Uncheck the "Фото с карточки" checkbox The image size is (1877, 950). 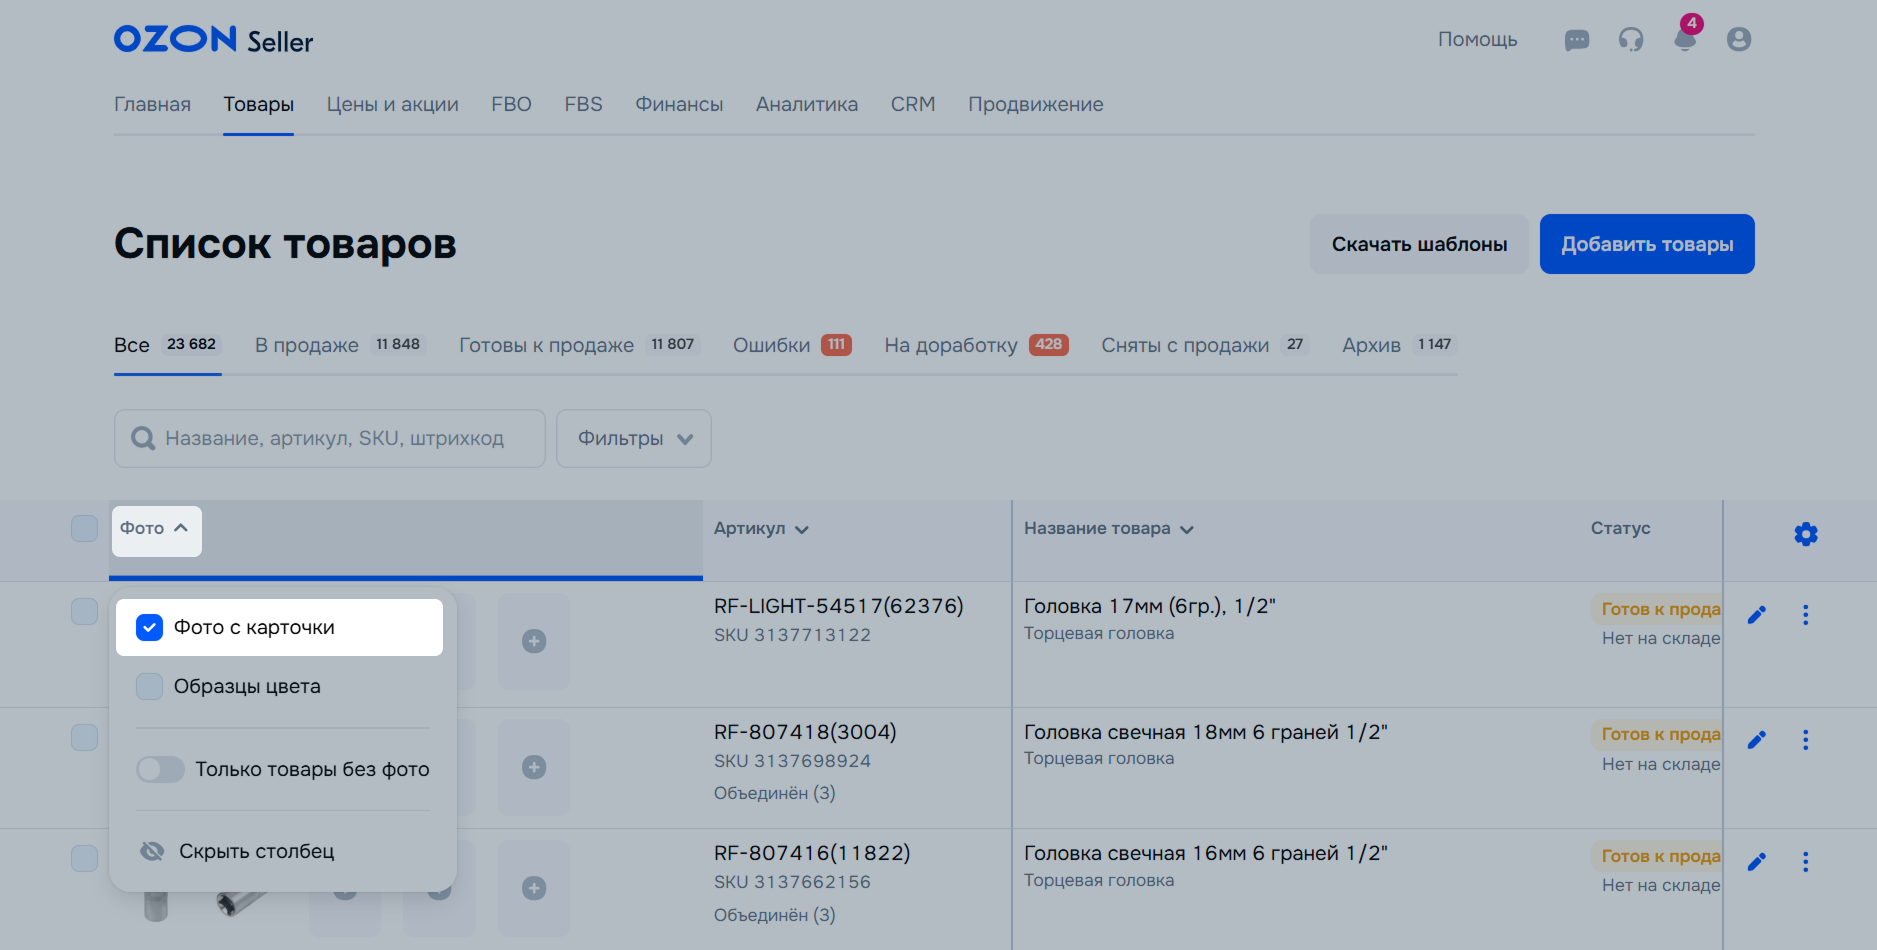pos(149,628)
